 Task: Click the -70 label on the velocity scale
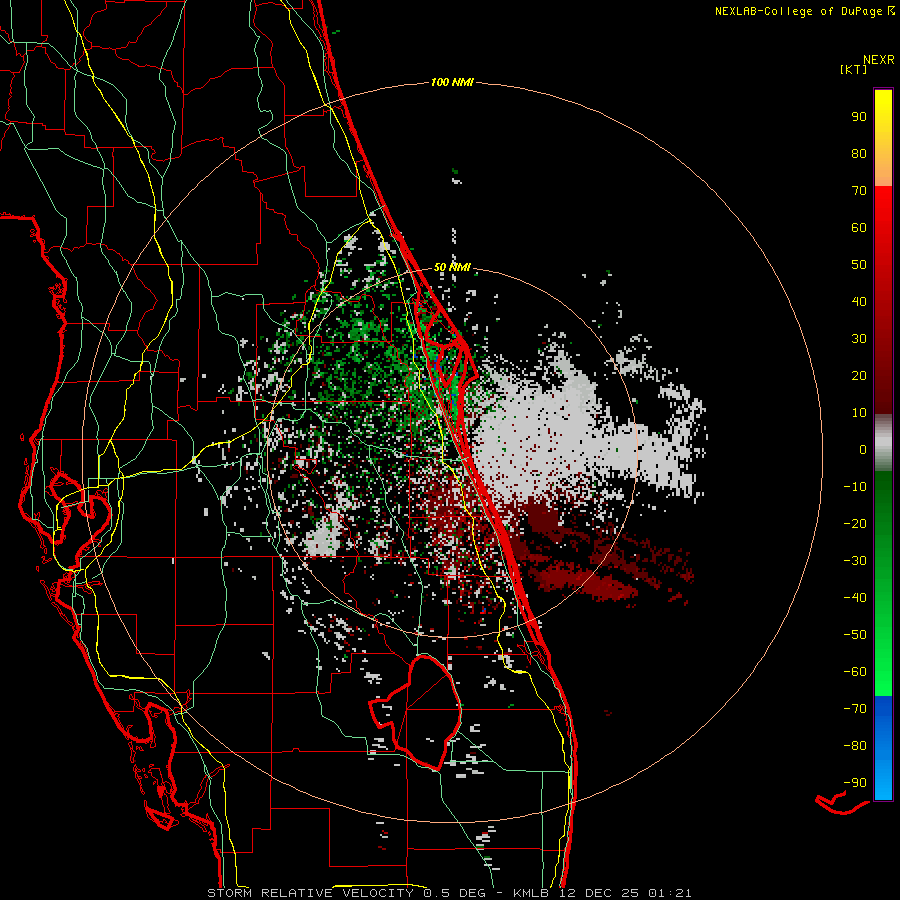pos(855,708)
